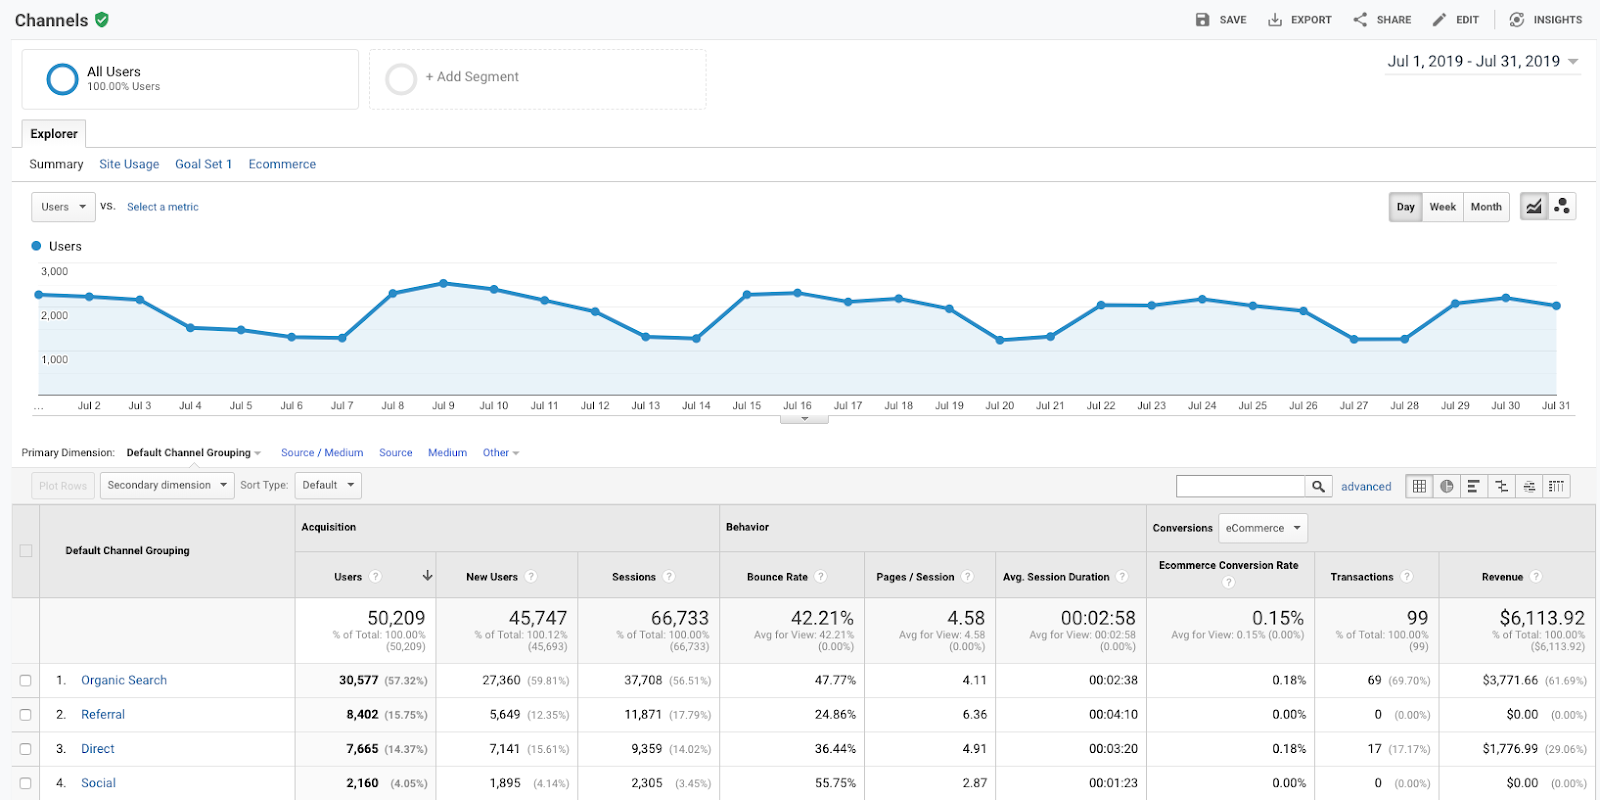
Task: Select the Percentage pie chart view icon
Action: coord(1446,486)
